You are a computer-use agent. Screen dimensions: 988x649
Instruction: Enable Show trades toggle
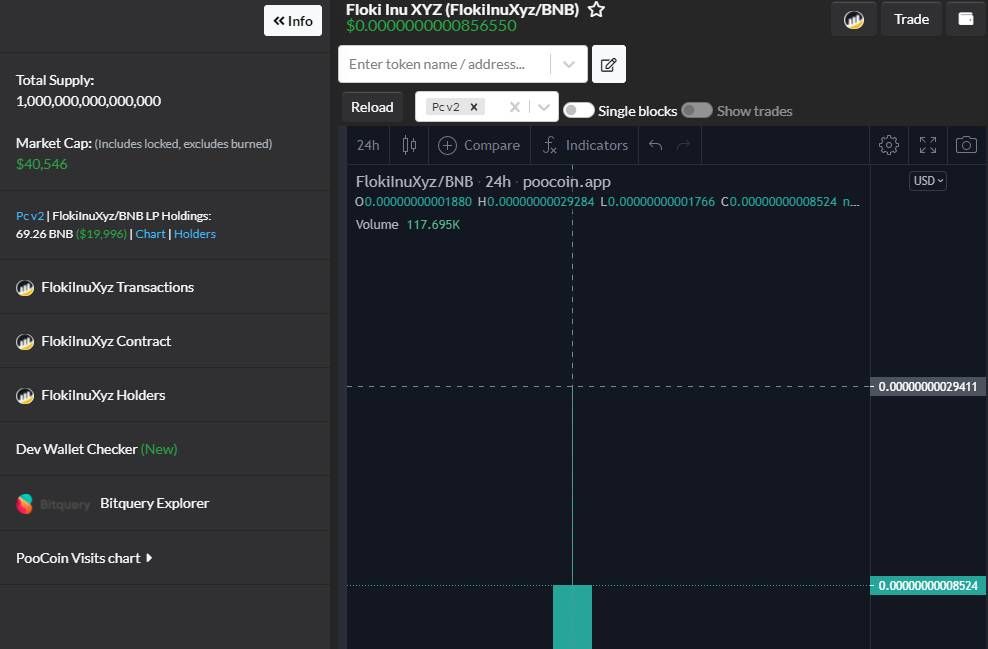pyautogui.click(x=697, y=110)
